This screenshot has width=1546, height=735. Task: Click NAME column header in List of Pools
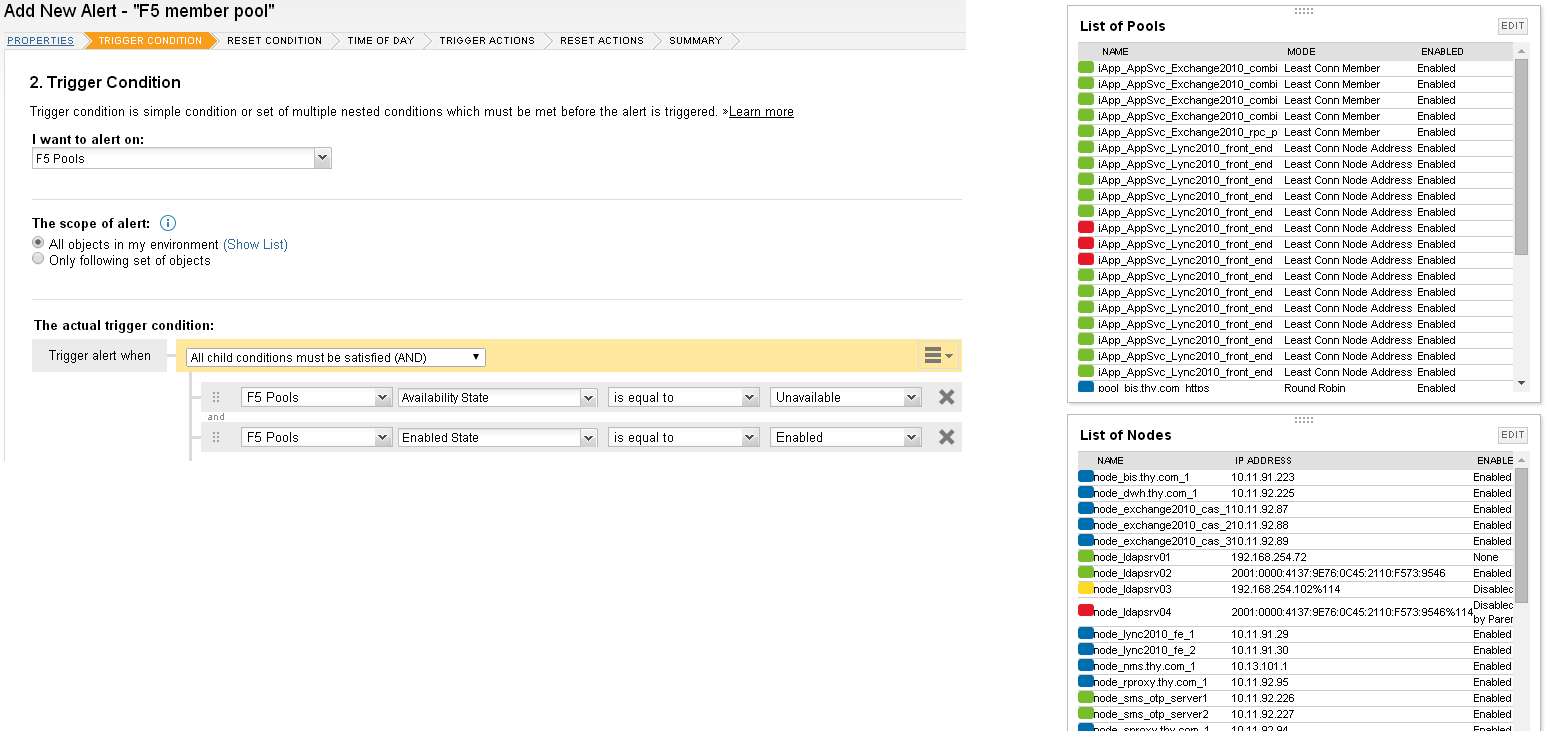pyautogui.click(x=1115, y=51)
